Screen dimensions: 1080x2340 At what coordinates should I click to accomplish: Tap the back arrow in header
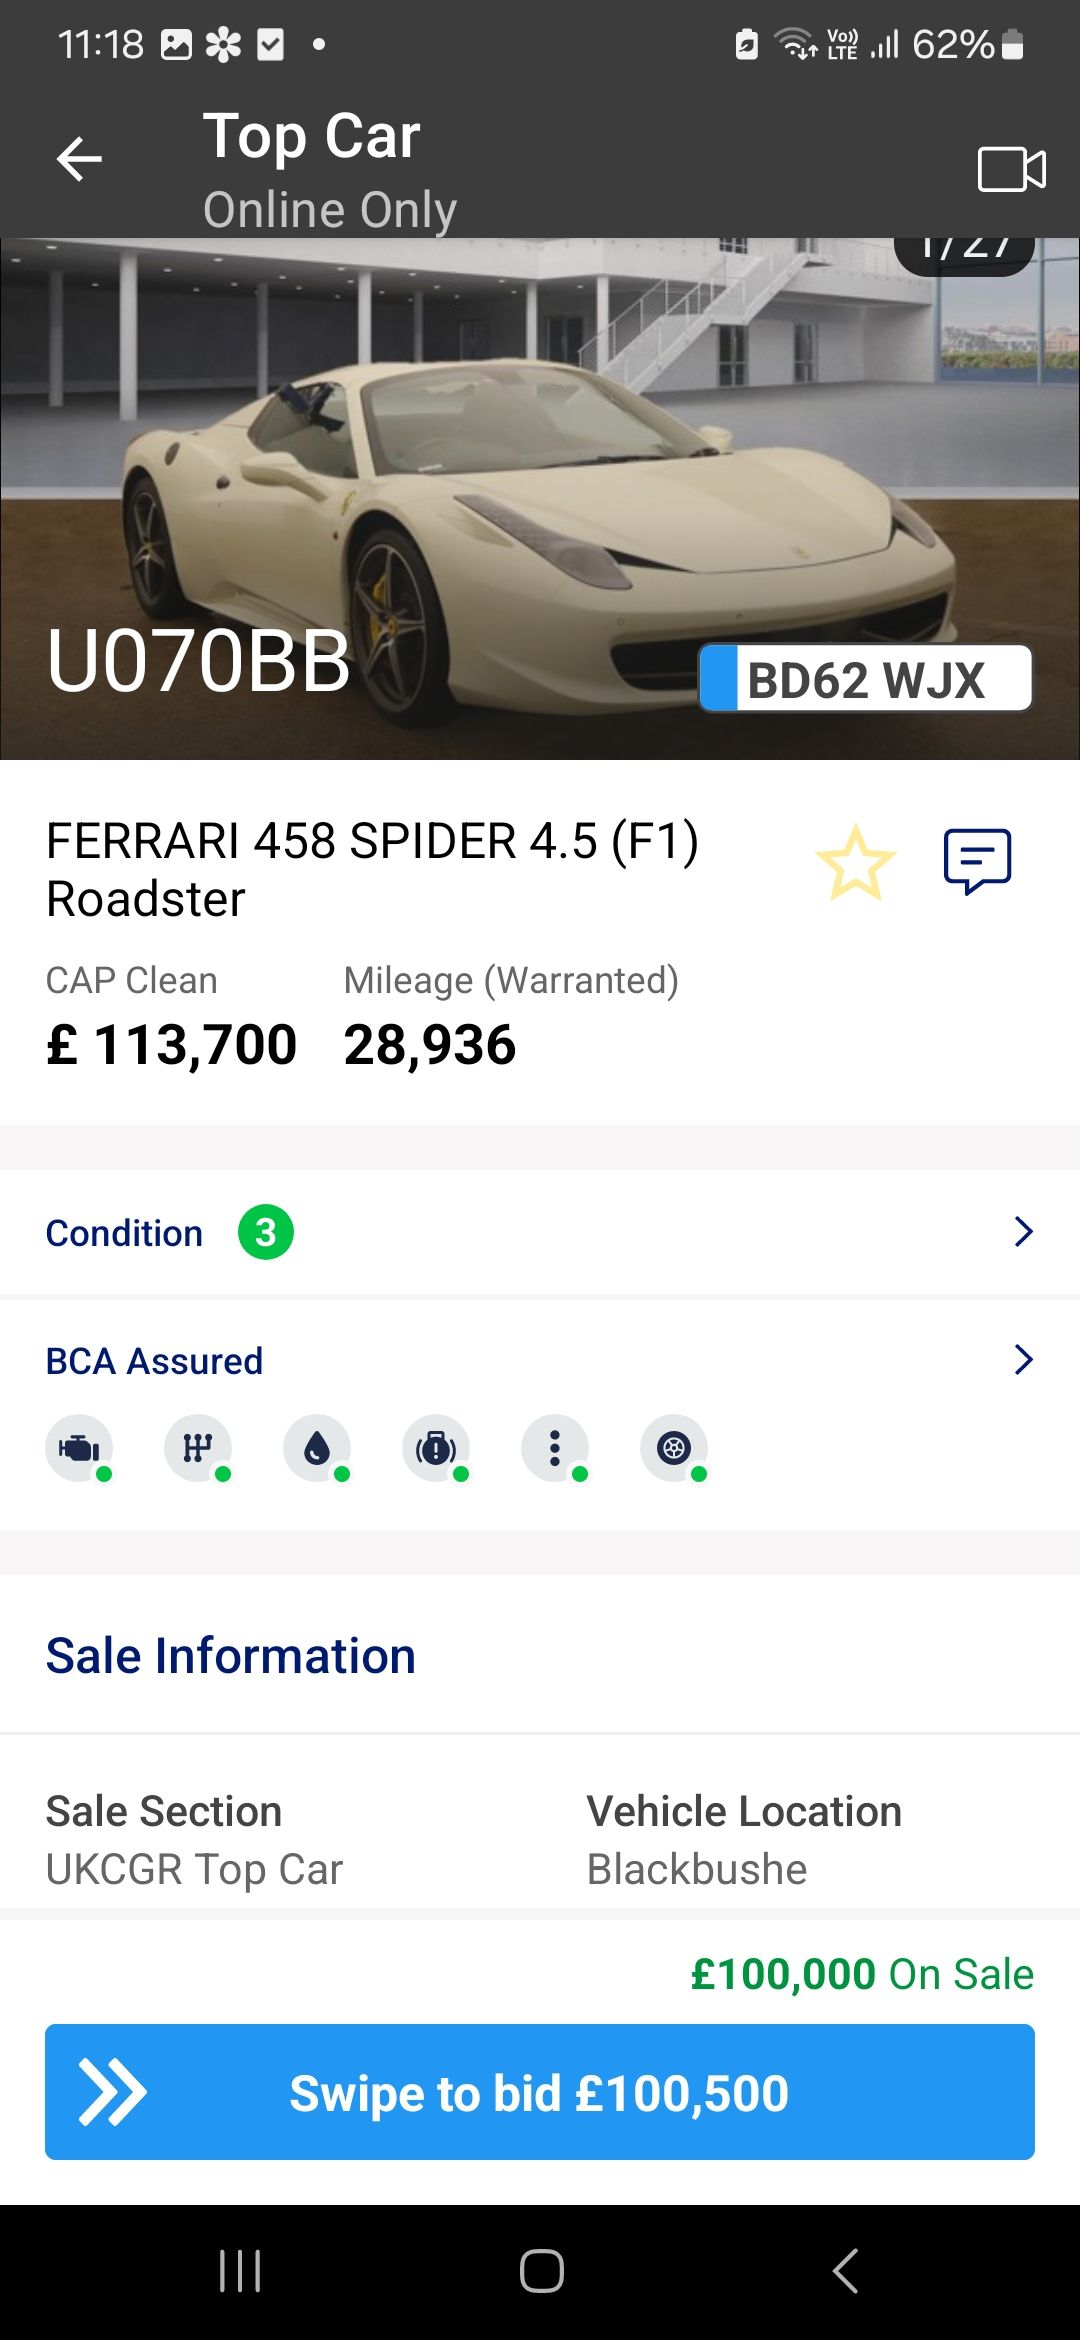(x=79, y=159)
